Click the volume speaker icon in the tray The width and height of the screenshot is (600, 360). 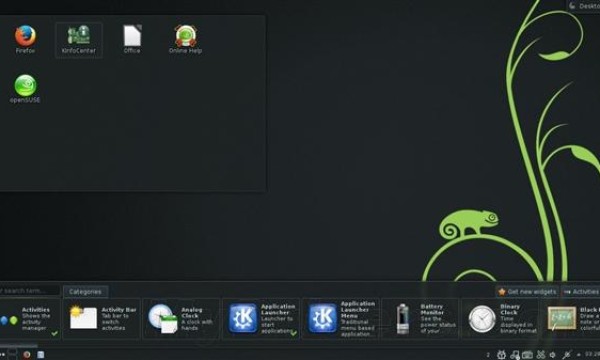pyautogui.click(x=553, y=355)
